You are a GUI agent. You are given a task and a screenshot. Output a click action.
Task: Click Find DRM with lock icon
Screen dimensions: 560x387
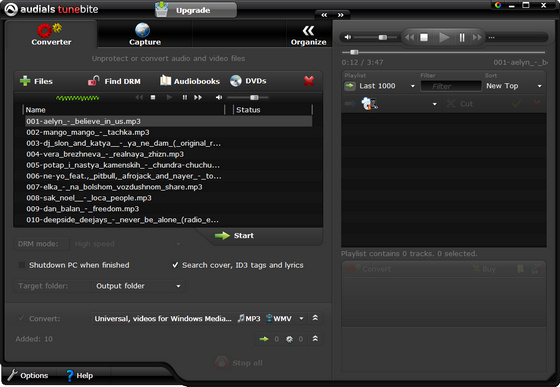point(114,81)
